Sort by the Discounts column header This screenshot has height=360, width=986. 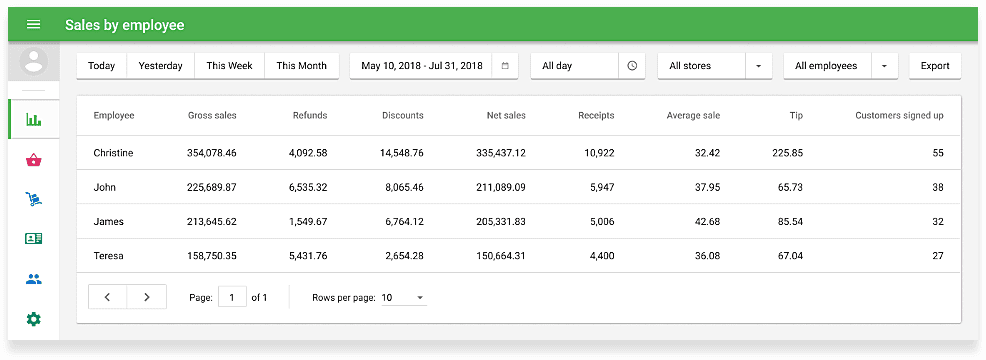pos(402,115)
